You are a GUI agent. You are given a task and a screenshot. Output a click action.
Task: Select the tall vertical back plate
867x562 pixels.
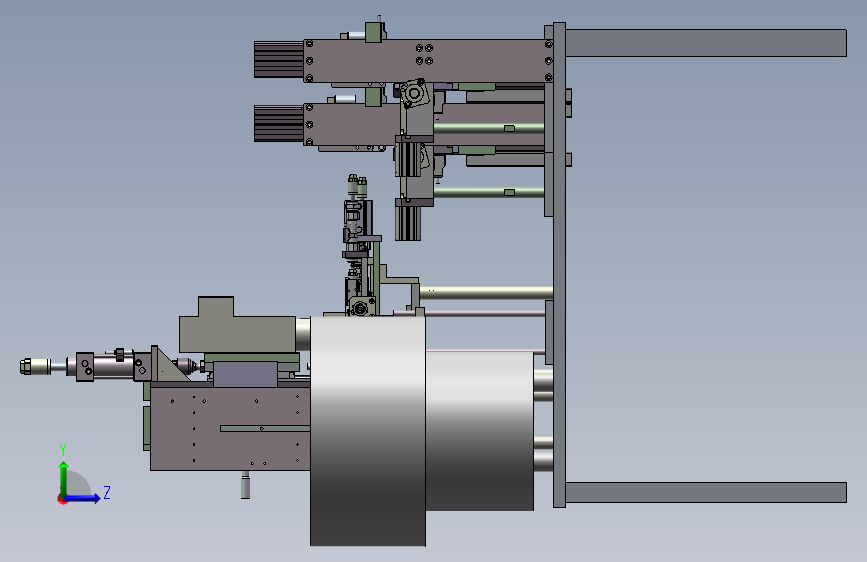[x=559, y=264]
